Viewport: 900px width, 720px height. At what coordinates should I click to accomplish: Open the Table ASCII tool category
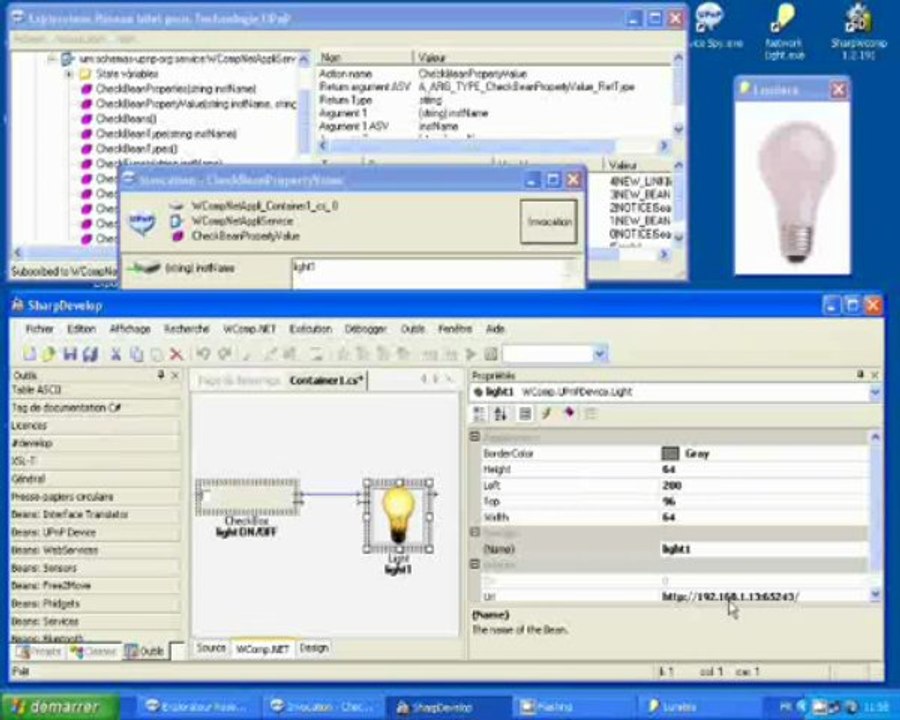[x=95, y=390]
